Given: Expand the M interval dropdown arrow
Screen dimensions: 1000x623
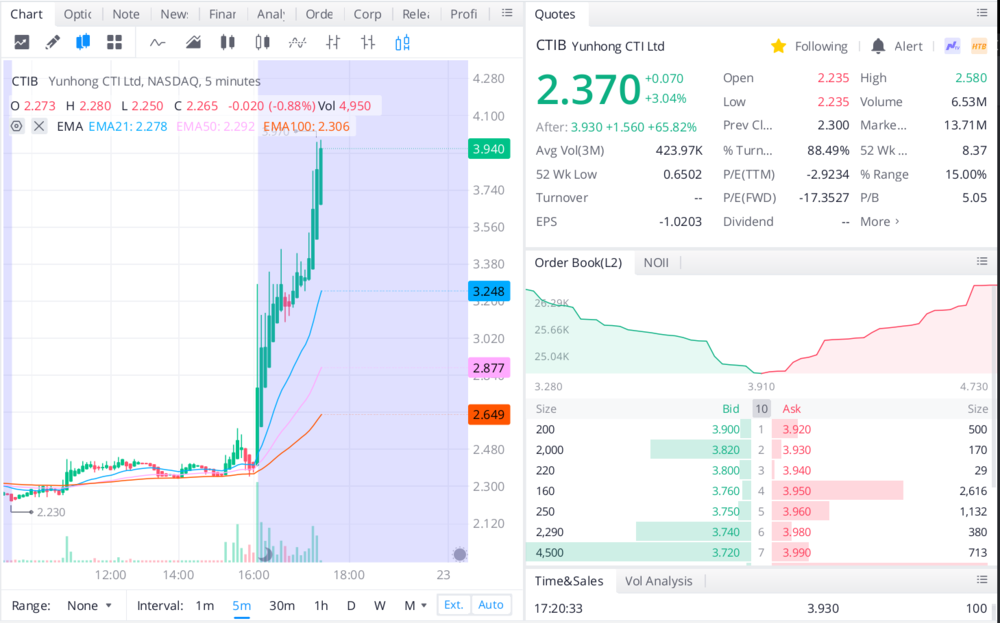Looking at the screenshot, I should pyautogui.click(x=424, y=605).
